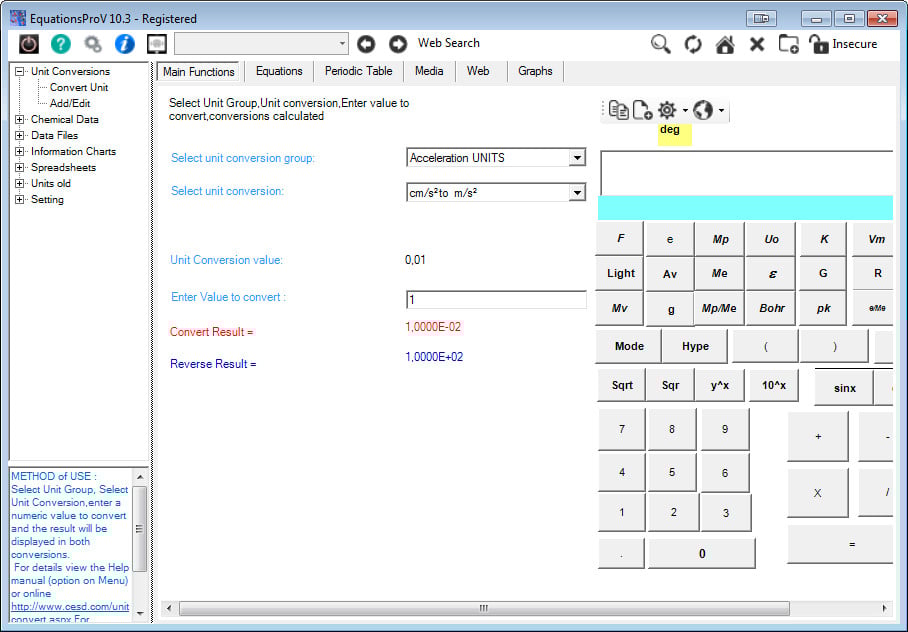Expand the Chemical Data tree node
Image resolution: width=908 pixels, height=632 pixels.
click(x=20, y=119)
